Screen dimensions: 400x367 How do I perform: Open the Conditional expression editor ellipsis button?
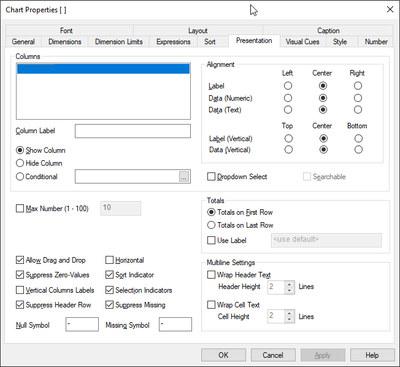pyautogui.click(x=184, y=177)
